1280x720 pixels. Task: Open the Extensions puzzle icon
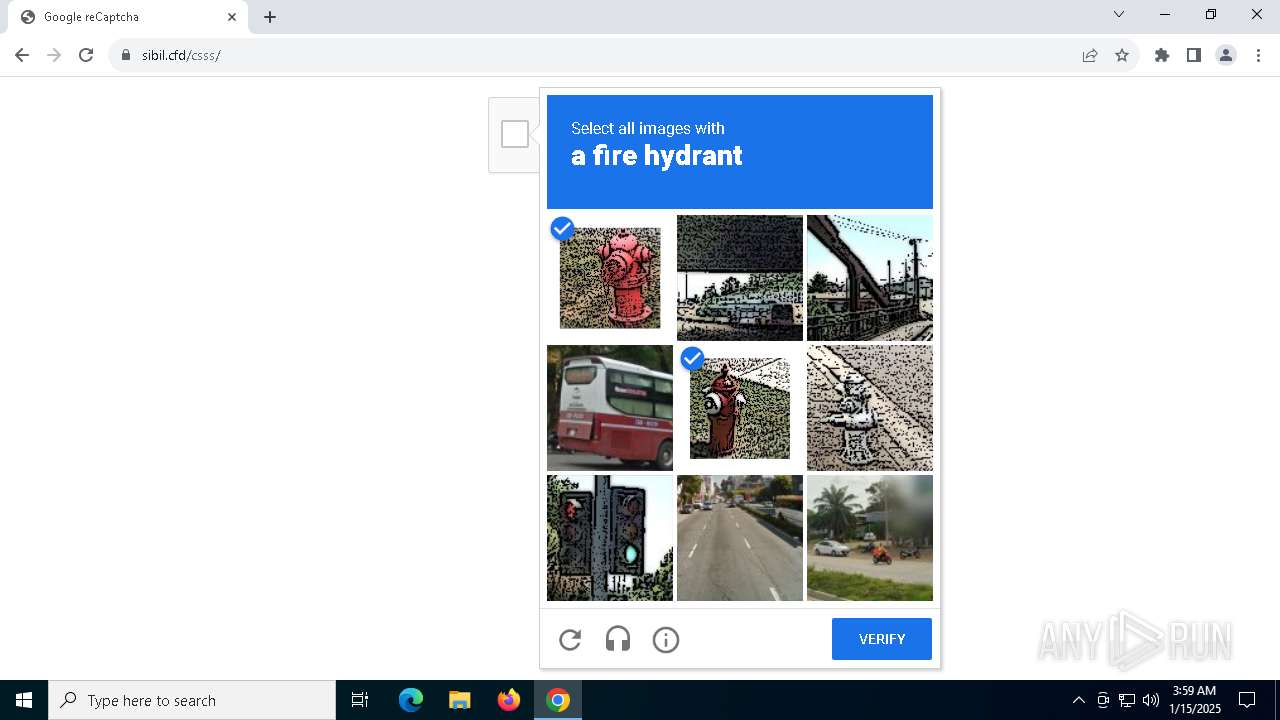point(1162,55)
